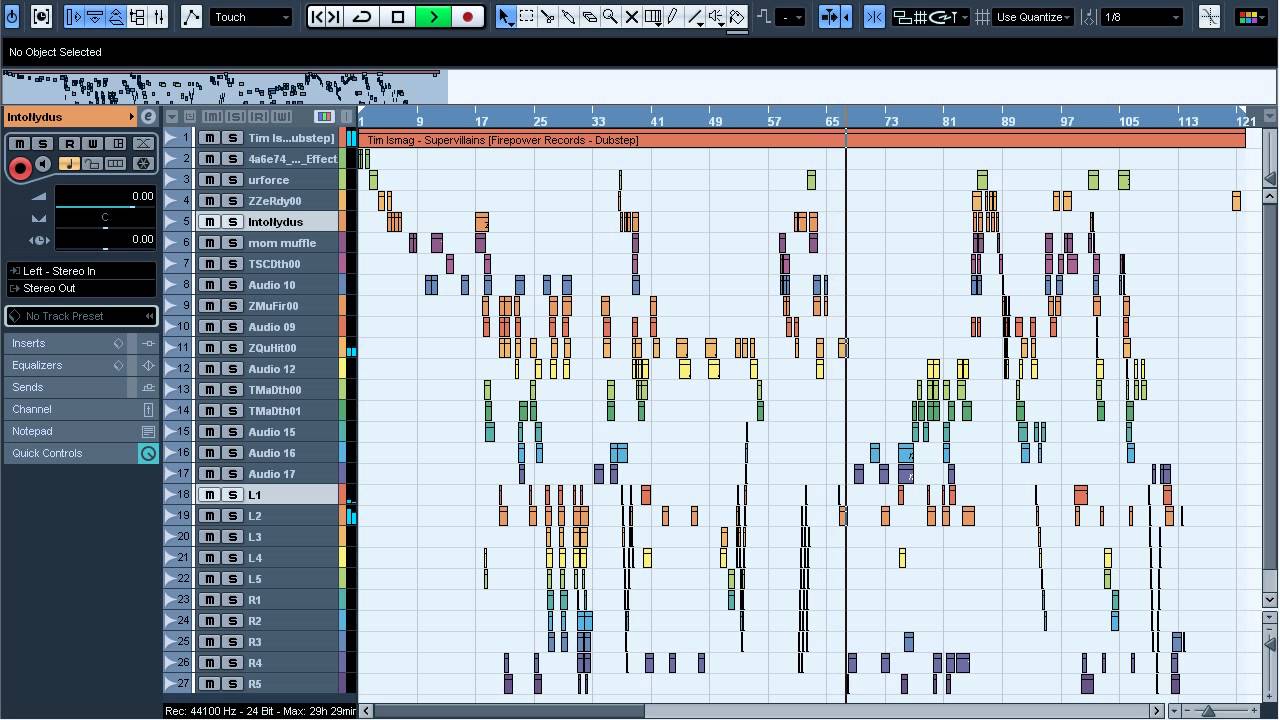Open the Inserts inspector section
1280x720 pixels.
[x=82, y=343]
